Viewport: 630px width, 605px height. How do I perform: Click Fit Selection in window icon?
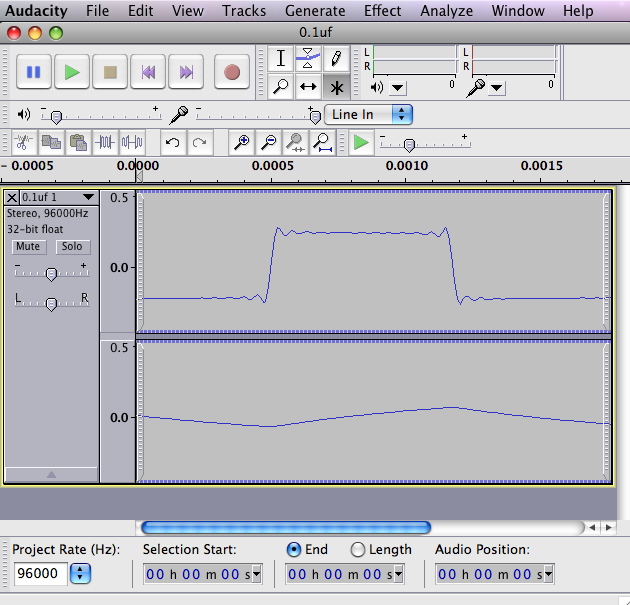295,142
